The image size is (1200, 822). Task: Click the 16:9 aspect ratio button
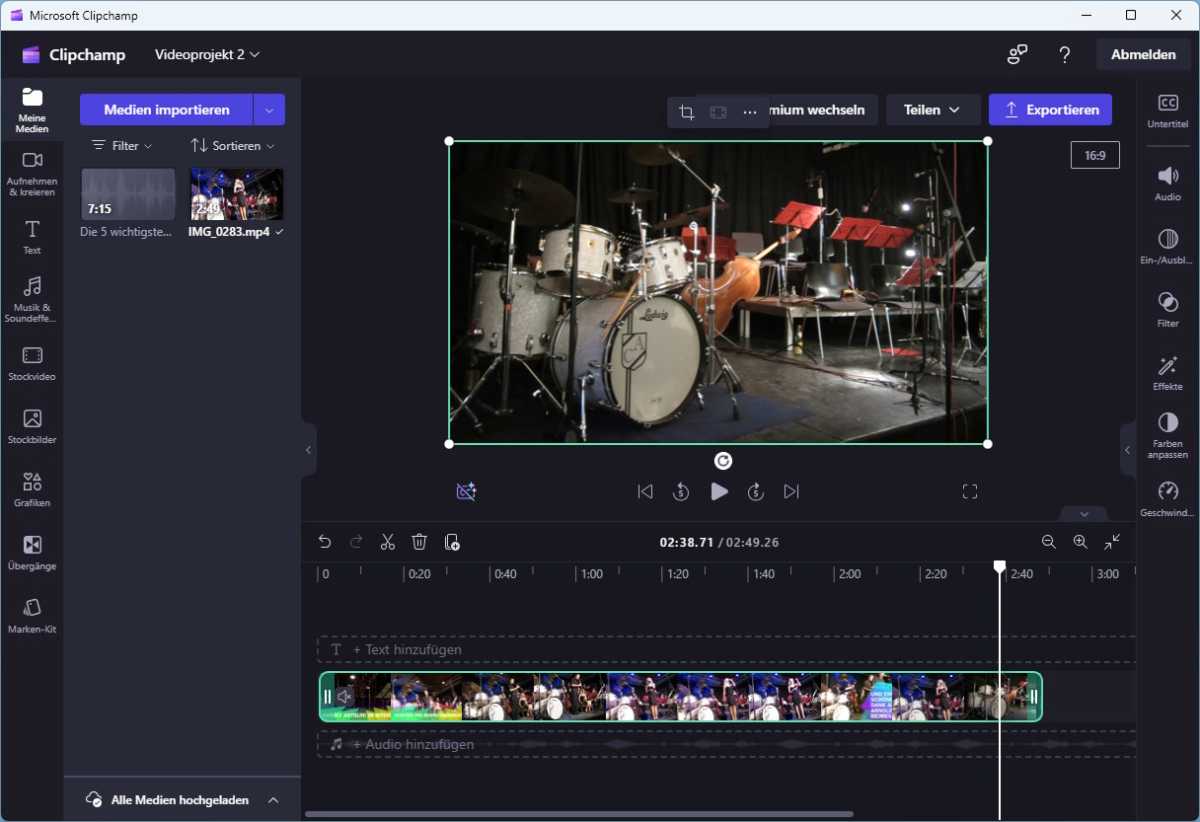click(1095, 154)
